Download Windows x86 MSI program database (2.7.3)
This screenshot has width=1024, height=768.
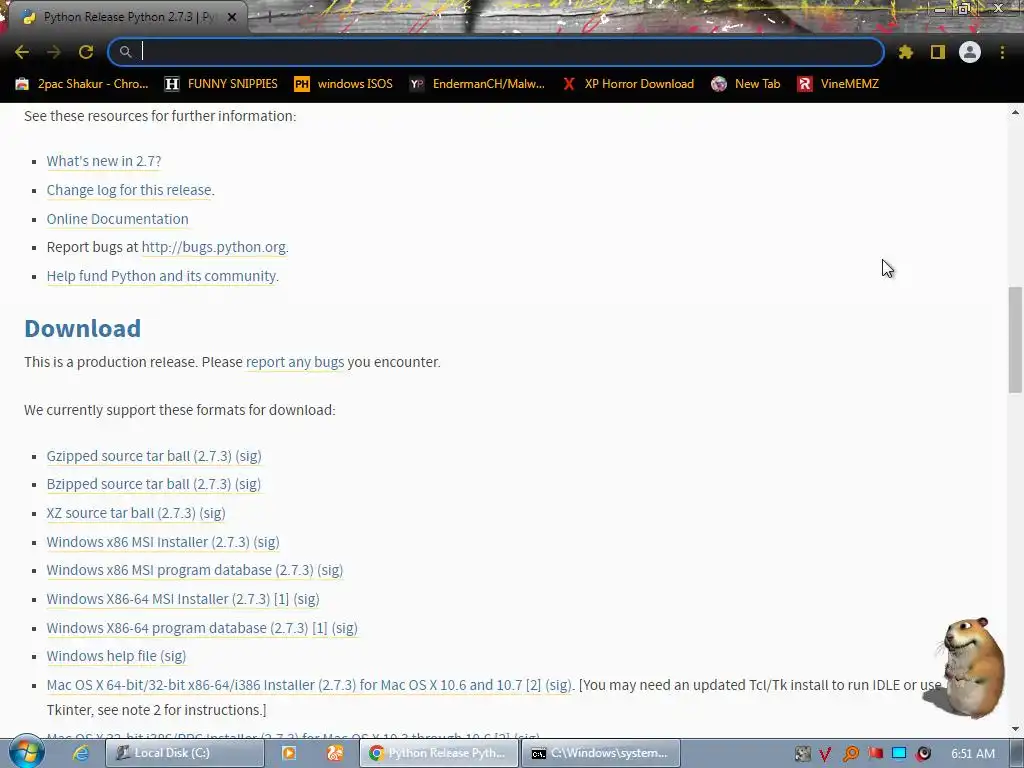coord(180,570)
